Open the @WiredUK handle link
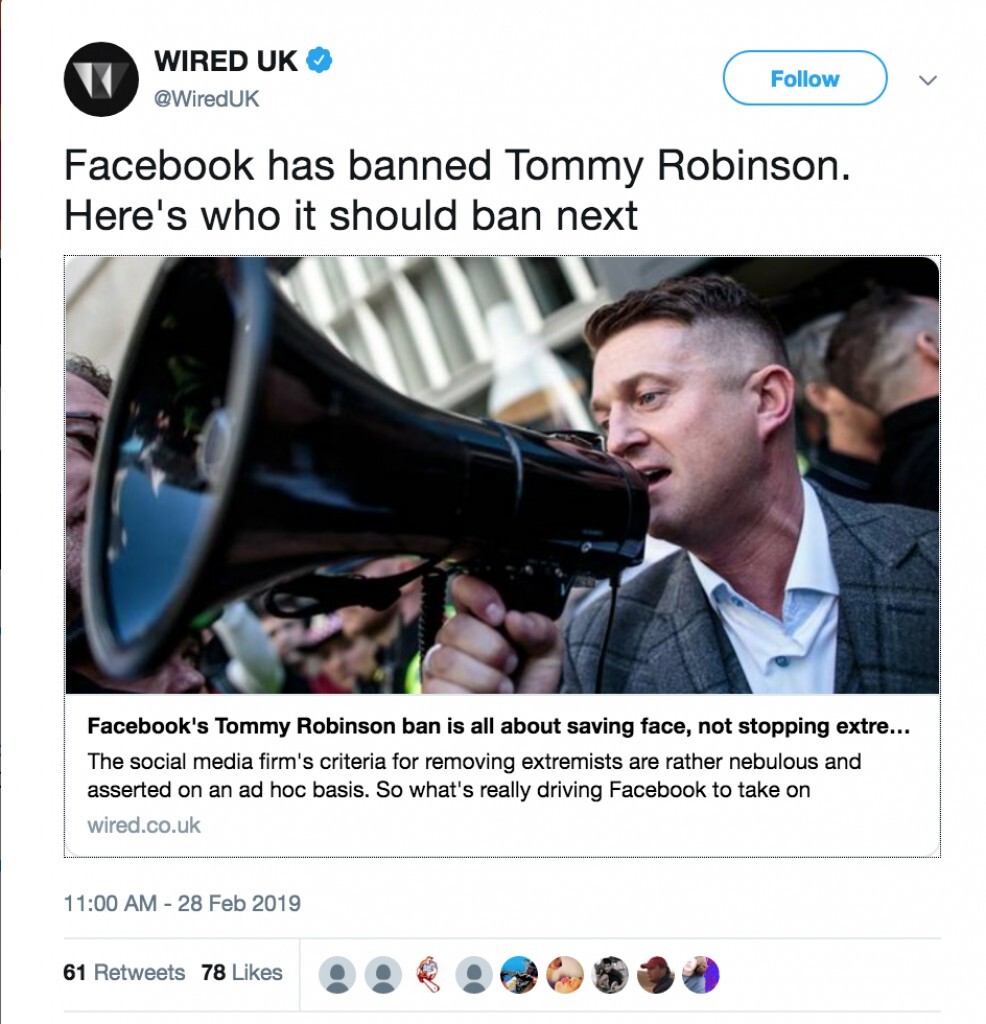Screen dimensions: 986x1024 [x=206, y=99]
